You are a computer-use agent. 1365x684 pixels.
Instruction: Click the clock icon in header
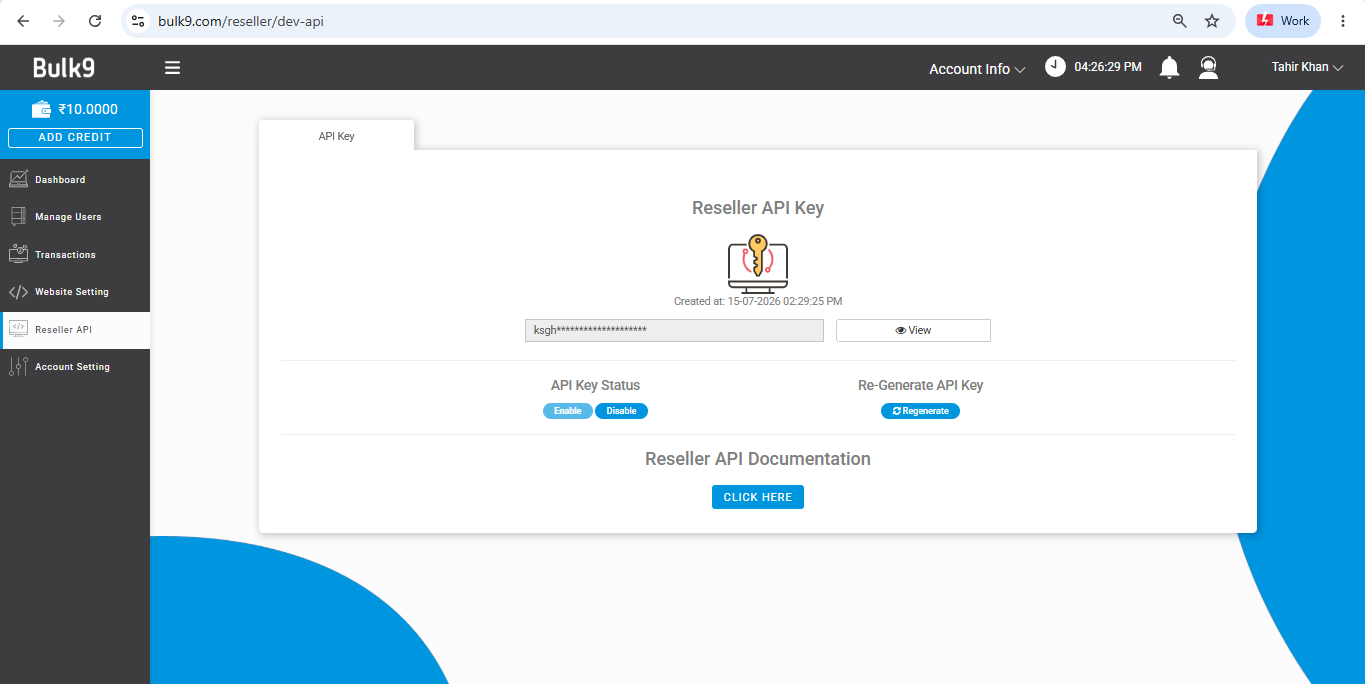(1055, 67)
